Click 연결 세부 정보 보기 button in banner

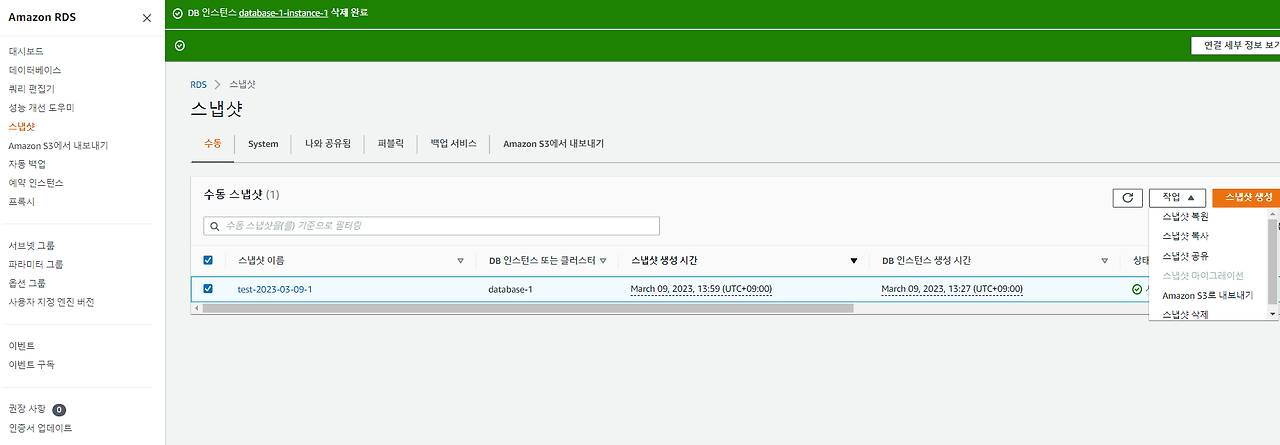pos(1236,45)
